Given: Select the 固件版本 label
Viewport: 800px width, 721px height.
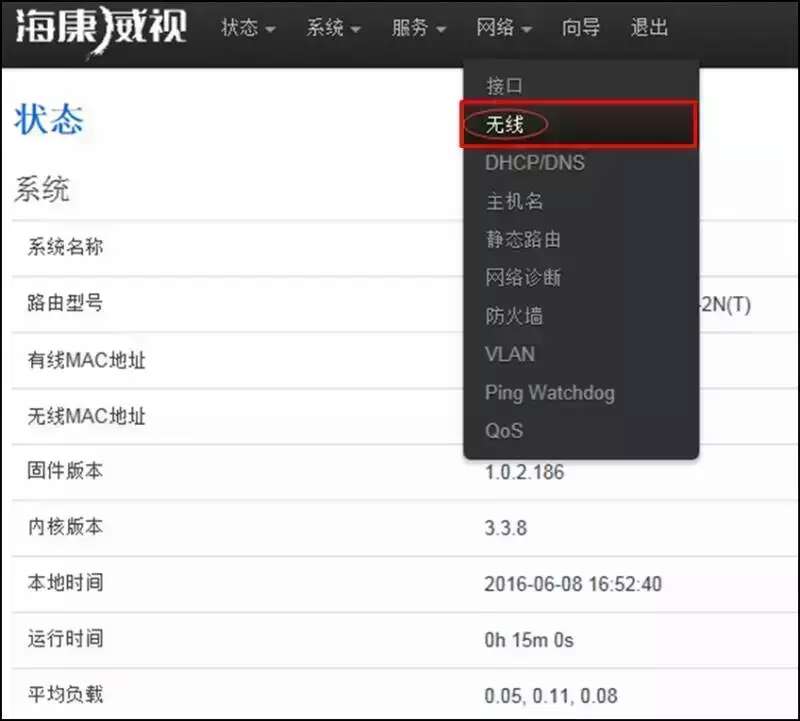Looking at the screenshot, I should click(65, 470).
